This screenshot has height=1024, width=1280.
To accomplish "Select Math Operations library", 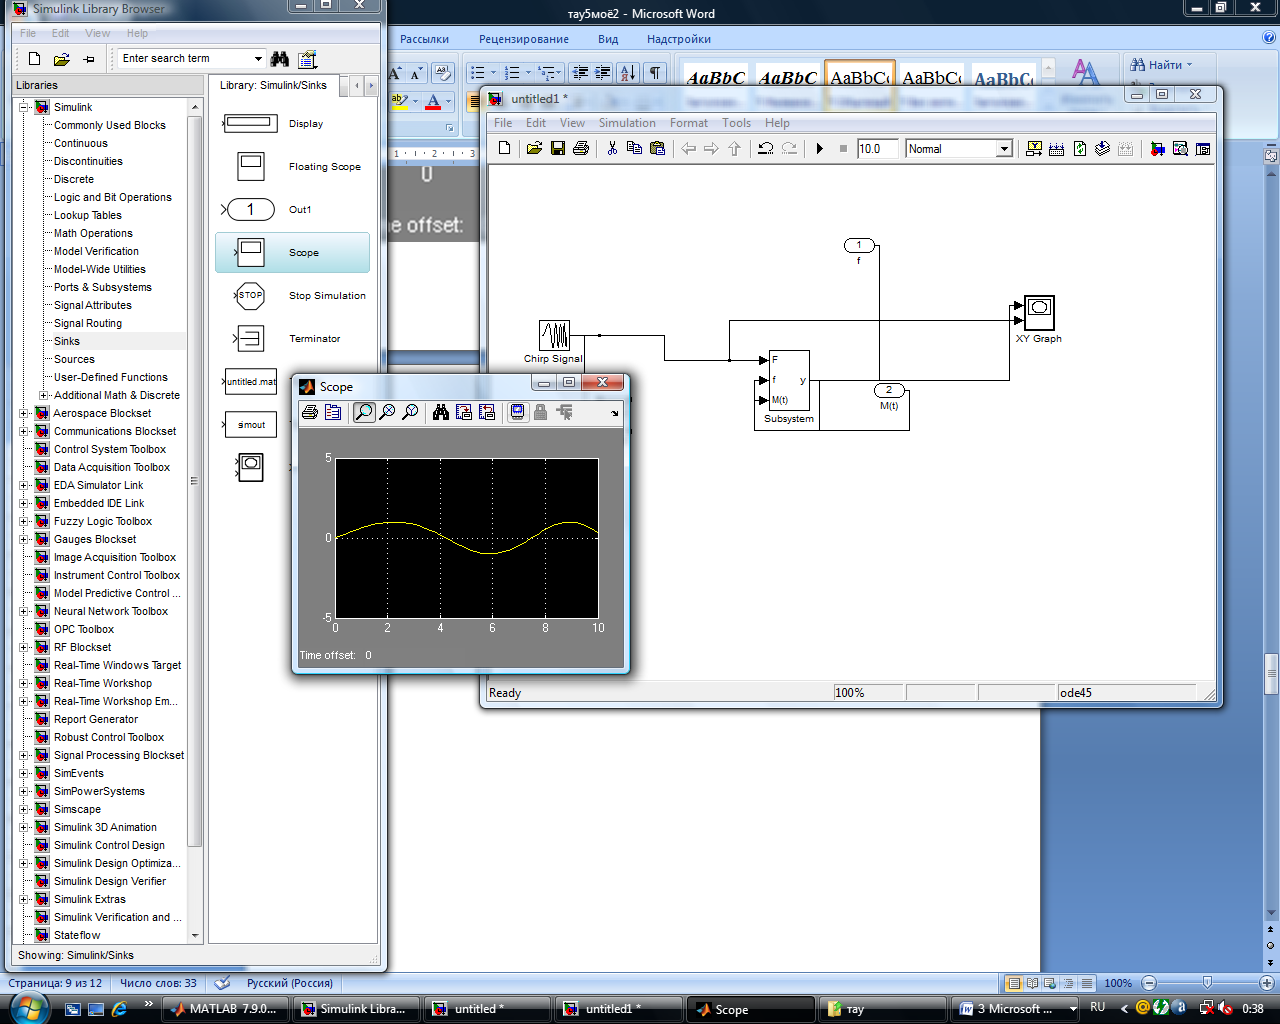I will click(93, 233).
